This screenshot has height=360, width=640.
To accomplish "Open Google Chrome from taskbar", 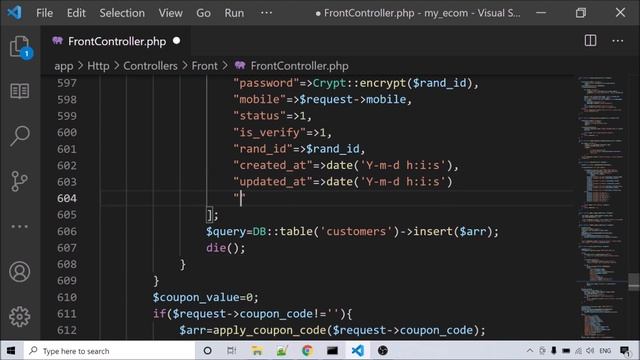I will point(307,351).
